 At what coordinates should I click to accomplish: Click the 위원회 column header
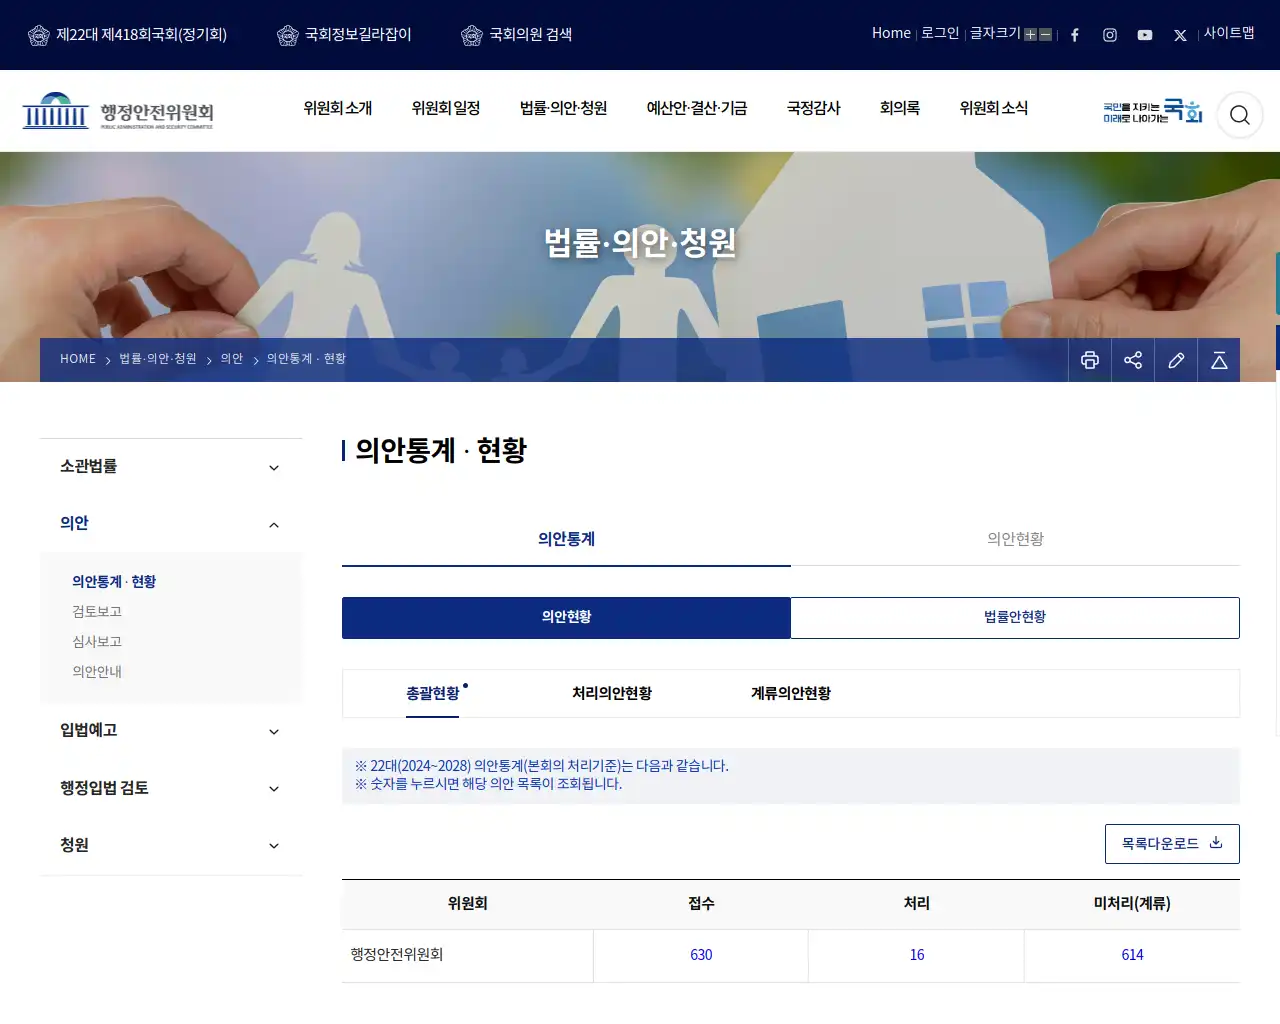pyautogui.click(x=467, y=904)
